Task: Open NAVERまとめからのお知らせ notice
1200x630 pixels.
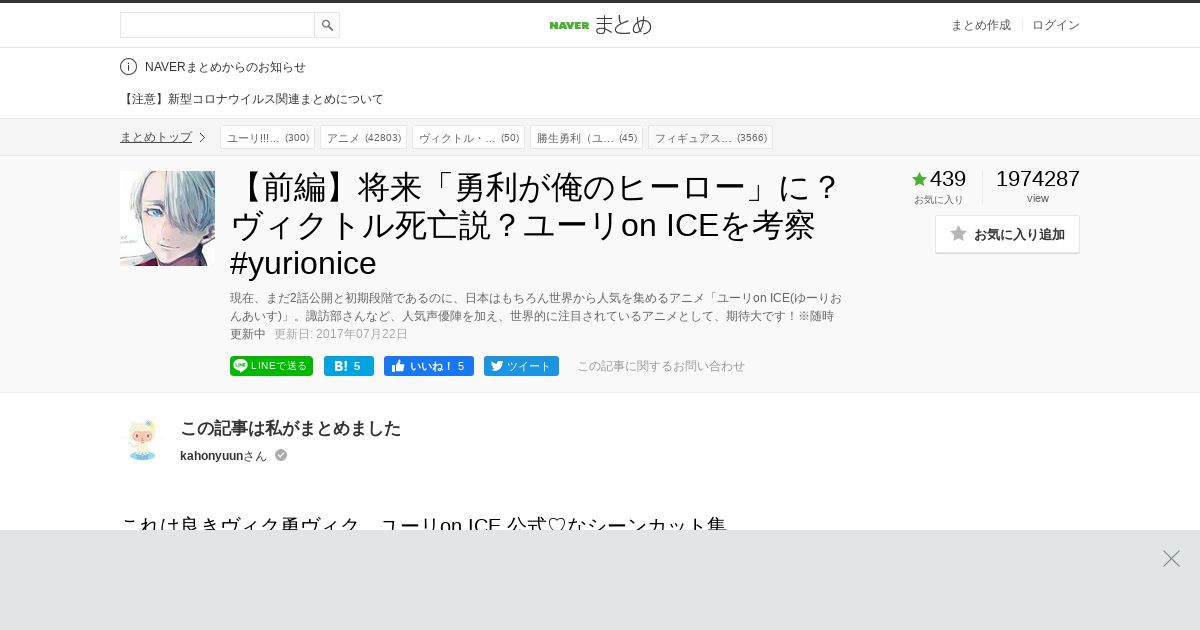Action: [x=225, y=67]
